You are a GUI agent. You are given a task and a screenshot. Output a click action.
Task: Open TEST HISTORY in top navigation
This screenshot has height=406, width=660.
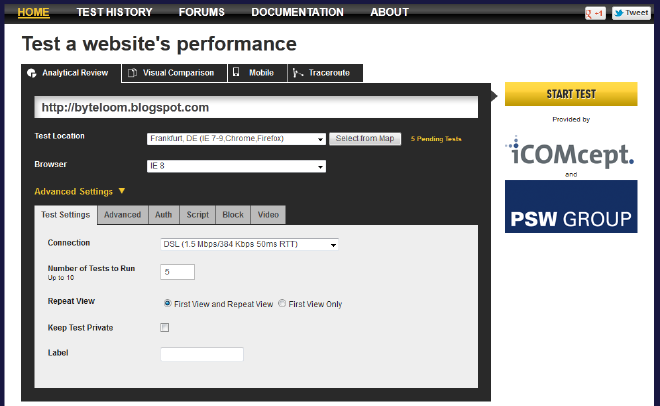[114, 12]
